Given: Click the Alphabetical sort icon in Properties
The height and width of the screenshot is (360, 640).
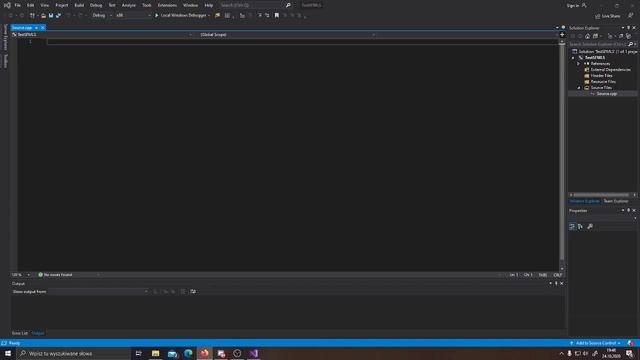Looking at the screenshot, I should [580, 227].
